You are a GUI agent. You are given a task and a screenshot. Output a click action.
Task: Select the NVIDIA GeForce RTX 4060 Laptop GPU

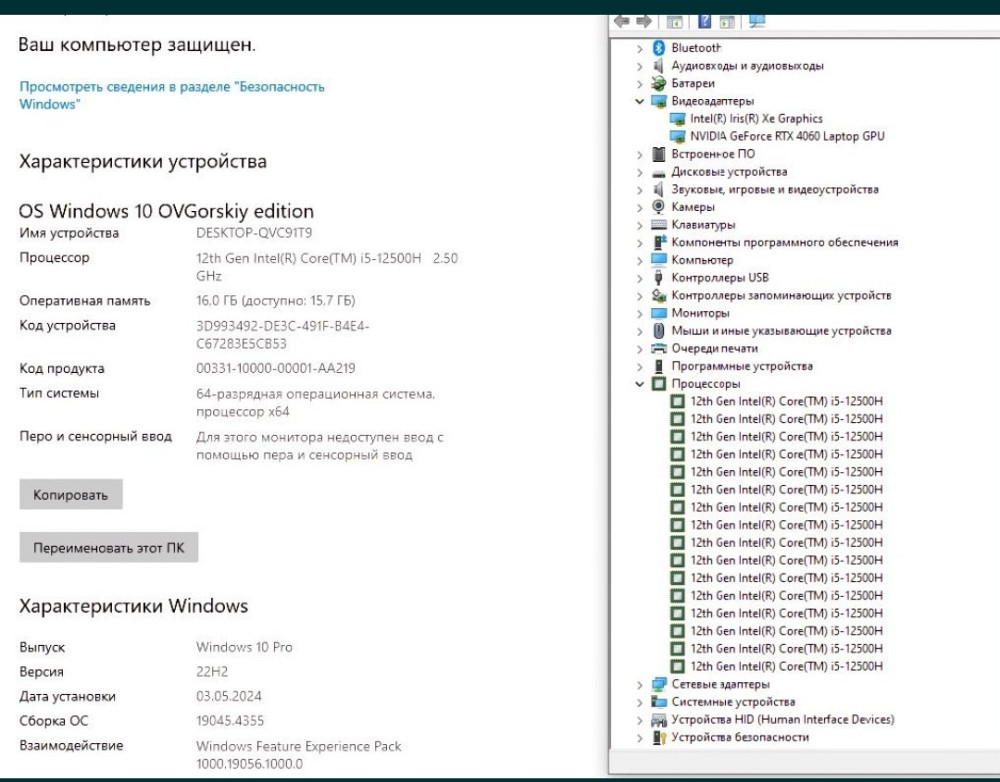point(786,136)
